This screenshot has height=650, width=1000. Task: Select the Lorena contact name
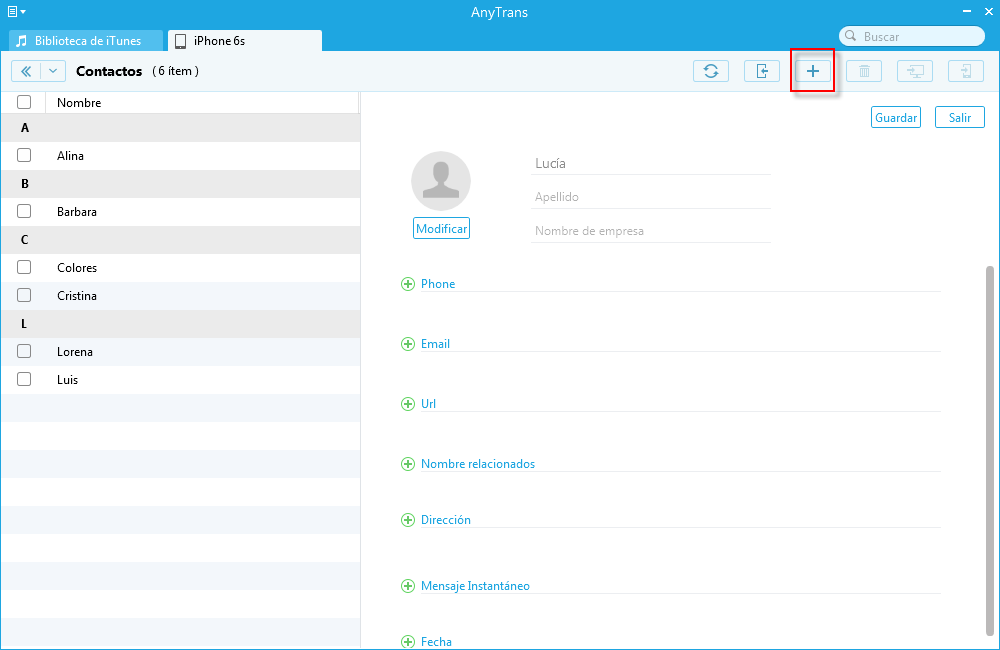[x=75, y=352]
